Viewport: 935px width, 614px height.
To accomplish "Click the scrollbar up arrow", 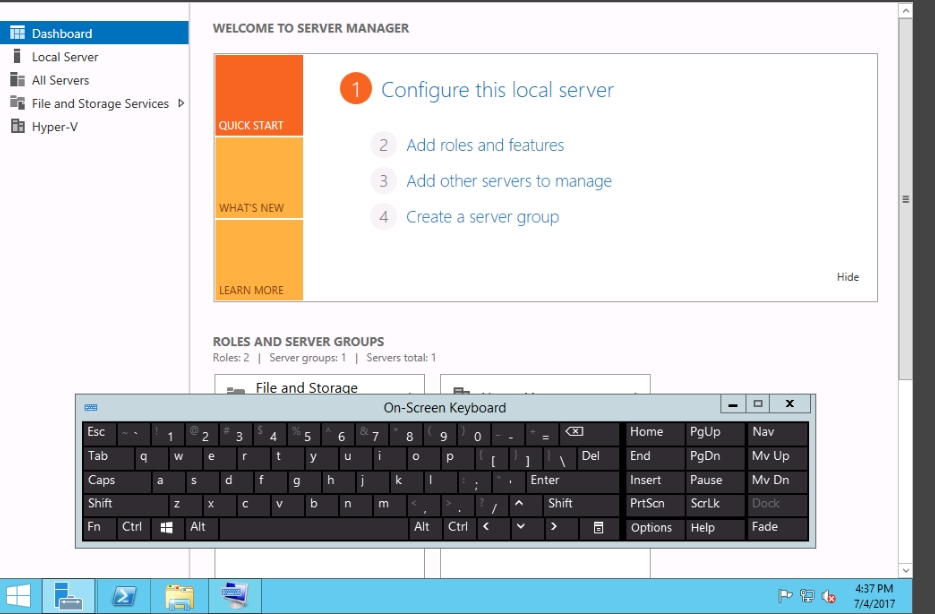I will click(905, 10).
